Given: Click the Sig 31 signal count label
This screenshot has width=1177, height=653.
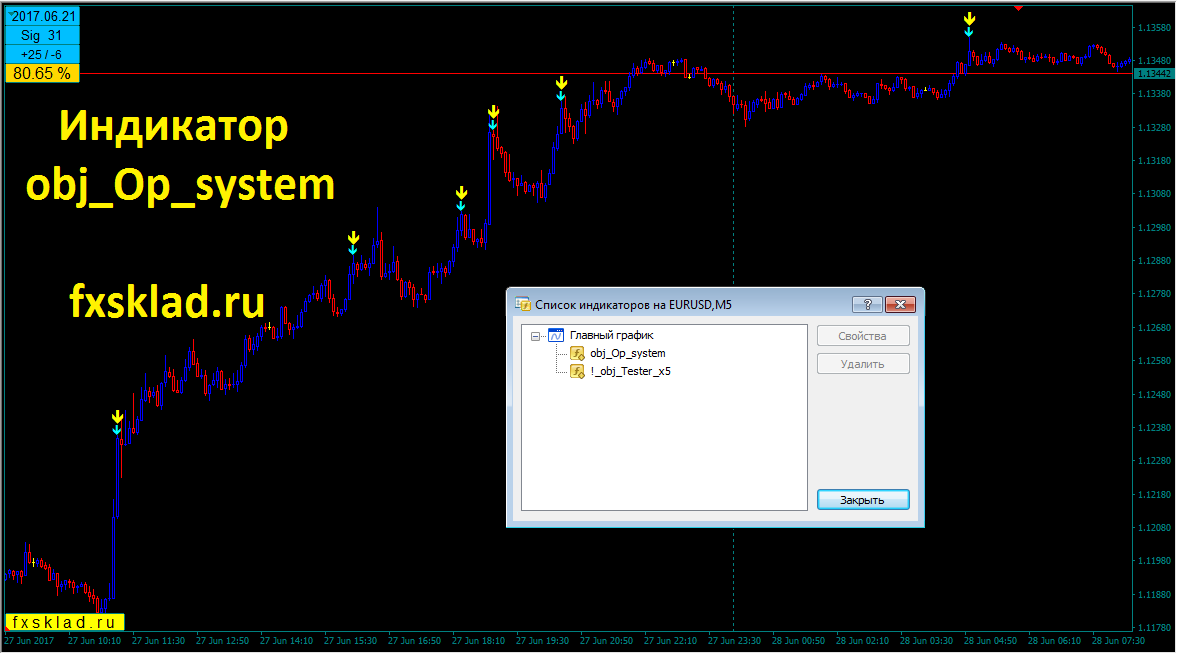Looking at the screenshot, I should click(42, 35).
